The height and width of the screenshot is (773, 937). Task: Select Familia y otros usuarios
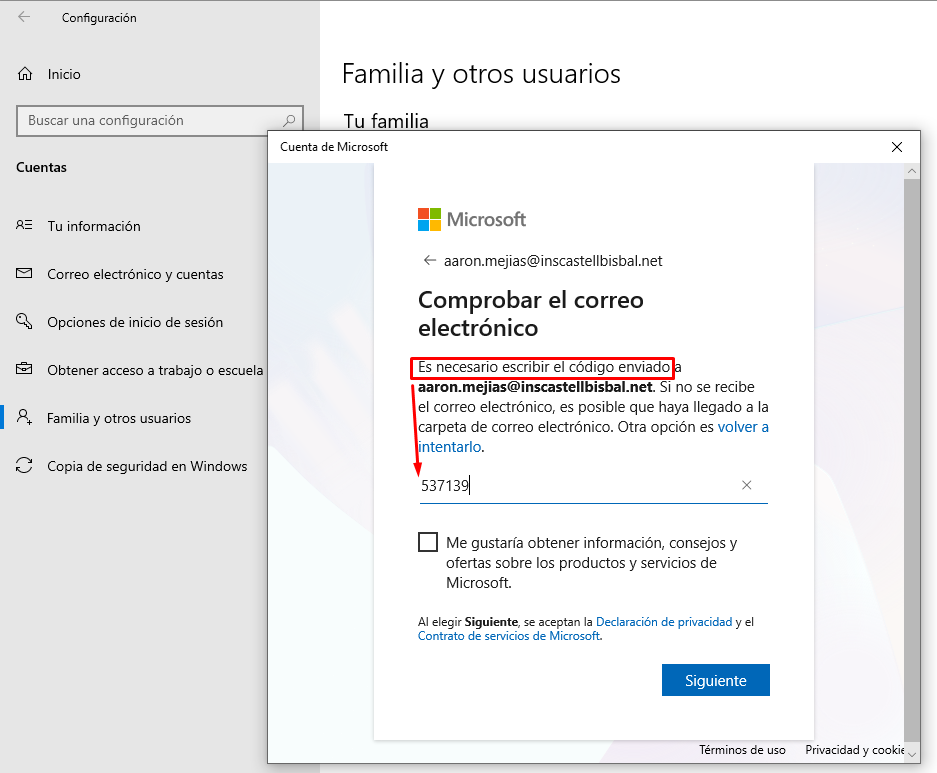pyautogui.click(x=119, y=418)
